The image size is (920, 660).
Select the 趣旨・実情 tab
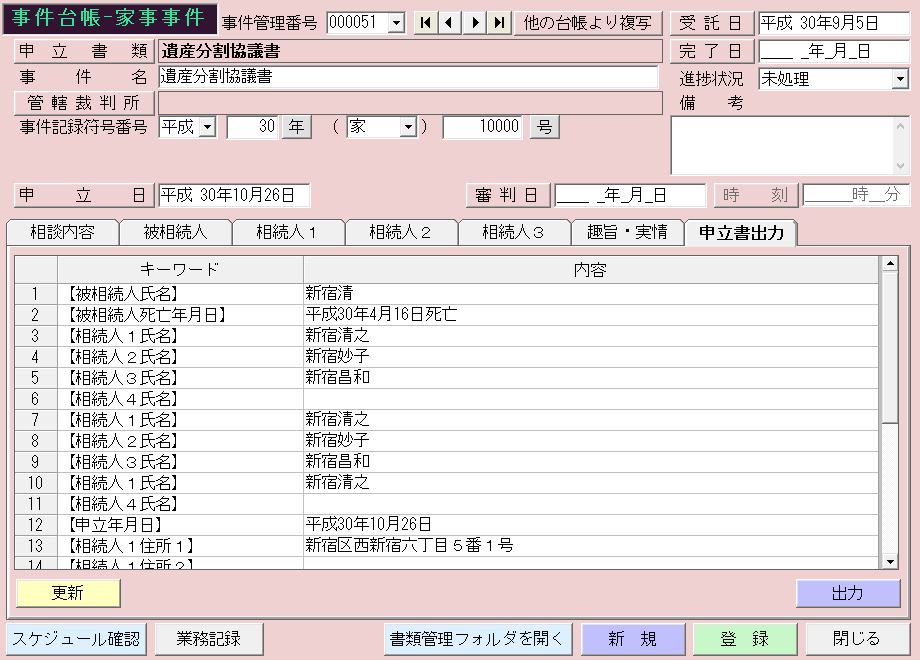coord(627,233)
